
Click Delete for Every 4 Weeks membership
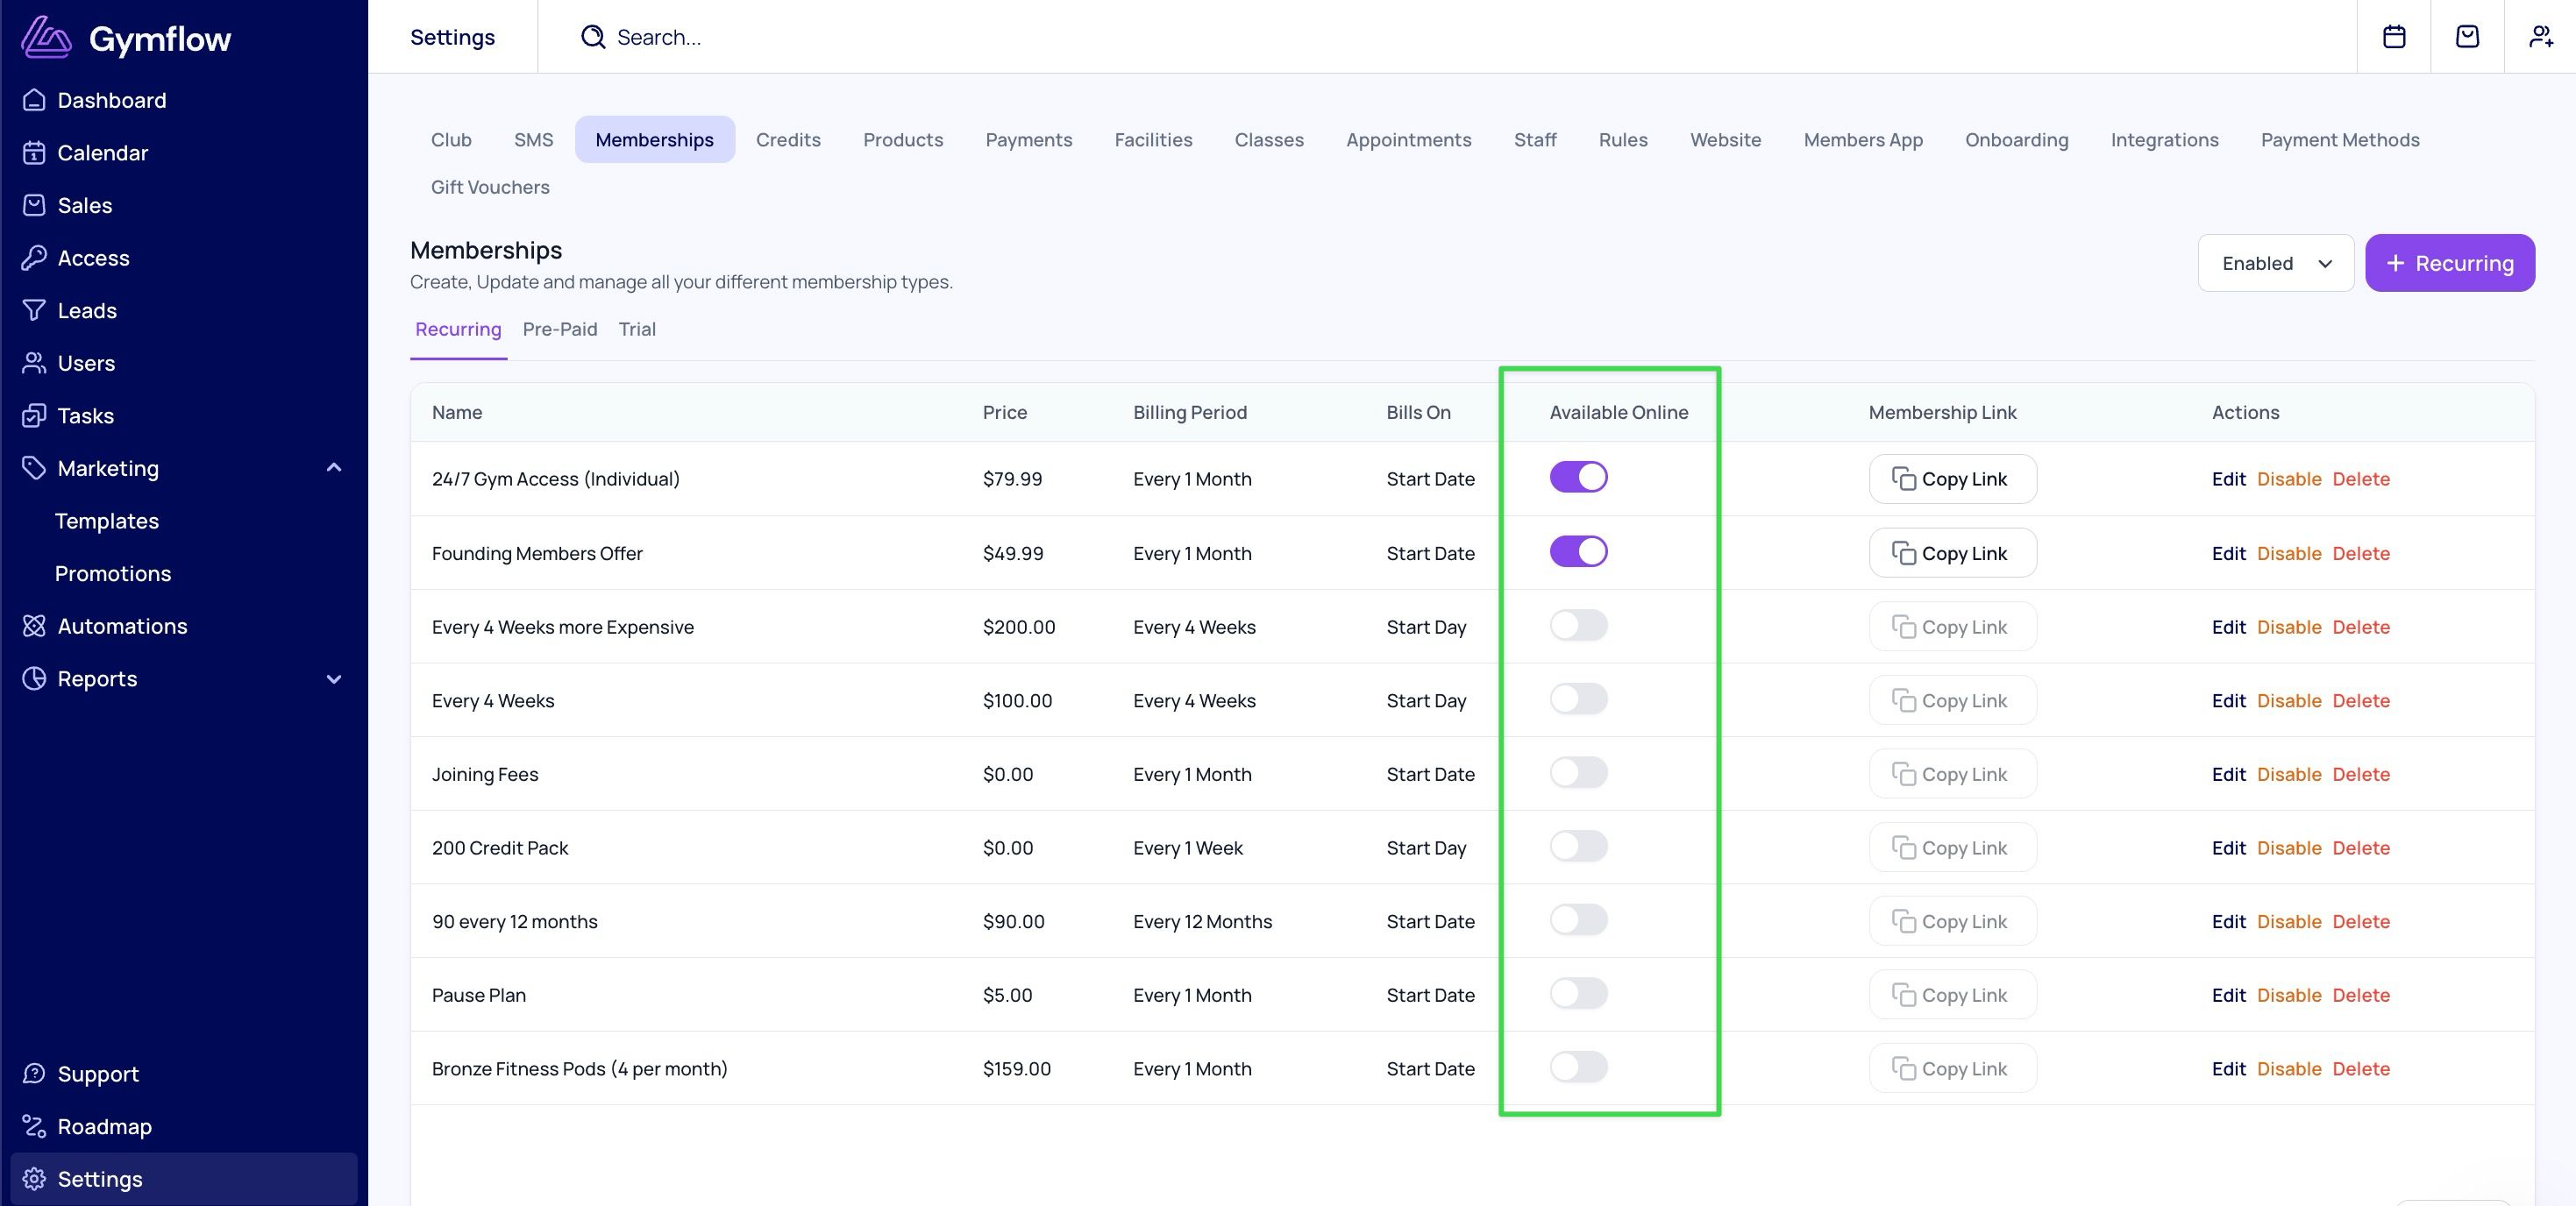(2360, 701)
